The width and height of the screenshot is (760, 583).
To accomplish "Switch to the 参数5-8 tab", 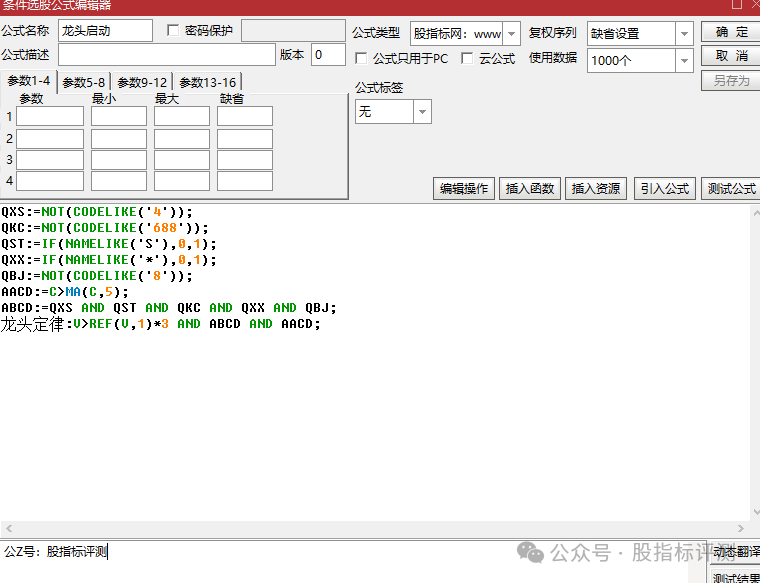I will (x=84, y=82).
